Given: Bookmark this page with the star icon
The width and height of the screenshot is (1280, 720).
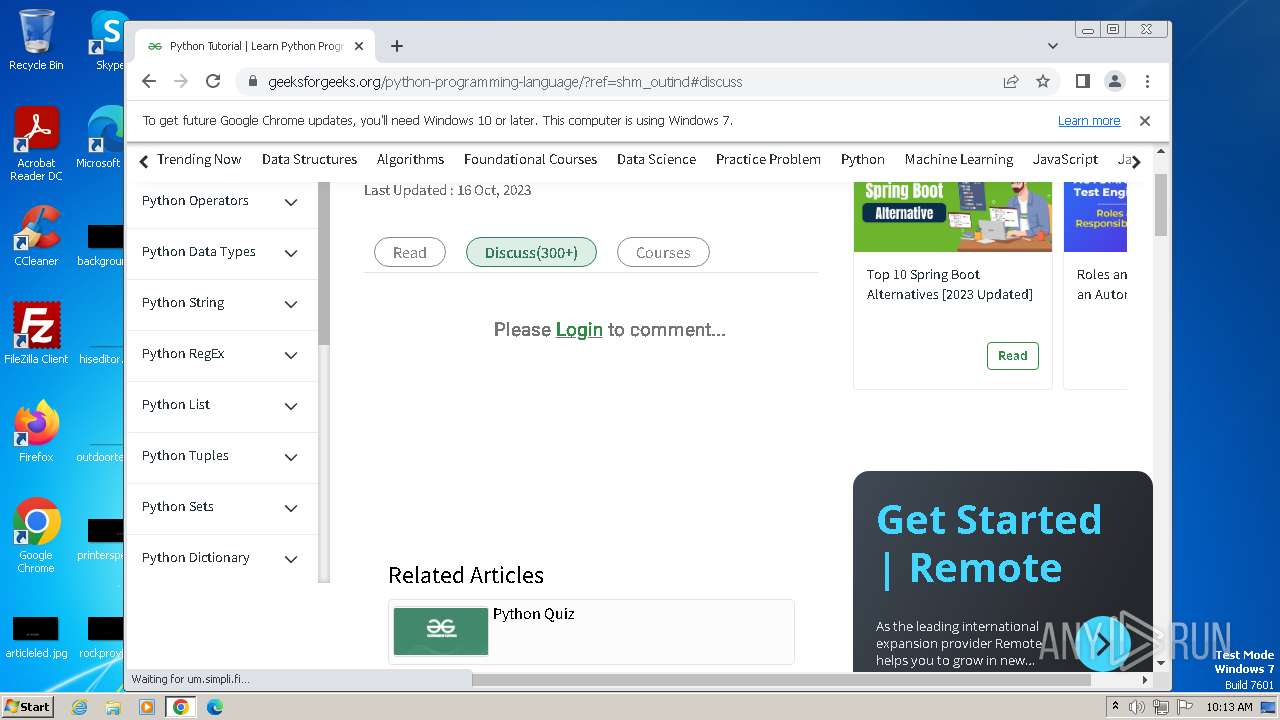Looking at the screenshot, I should tap(1043, 81).
